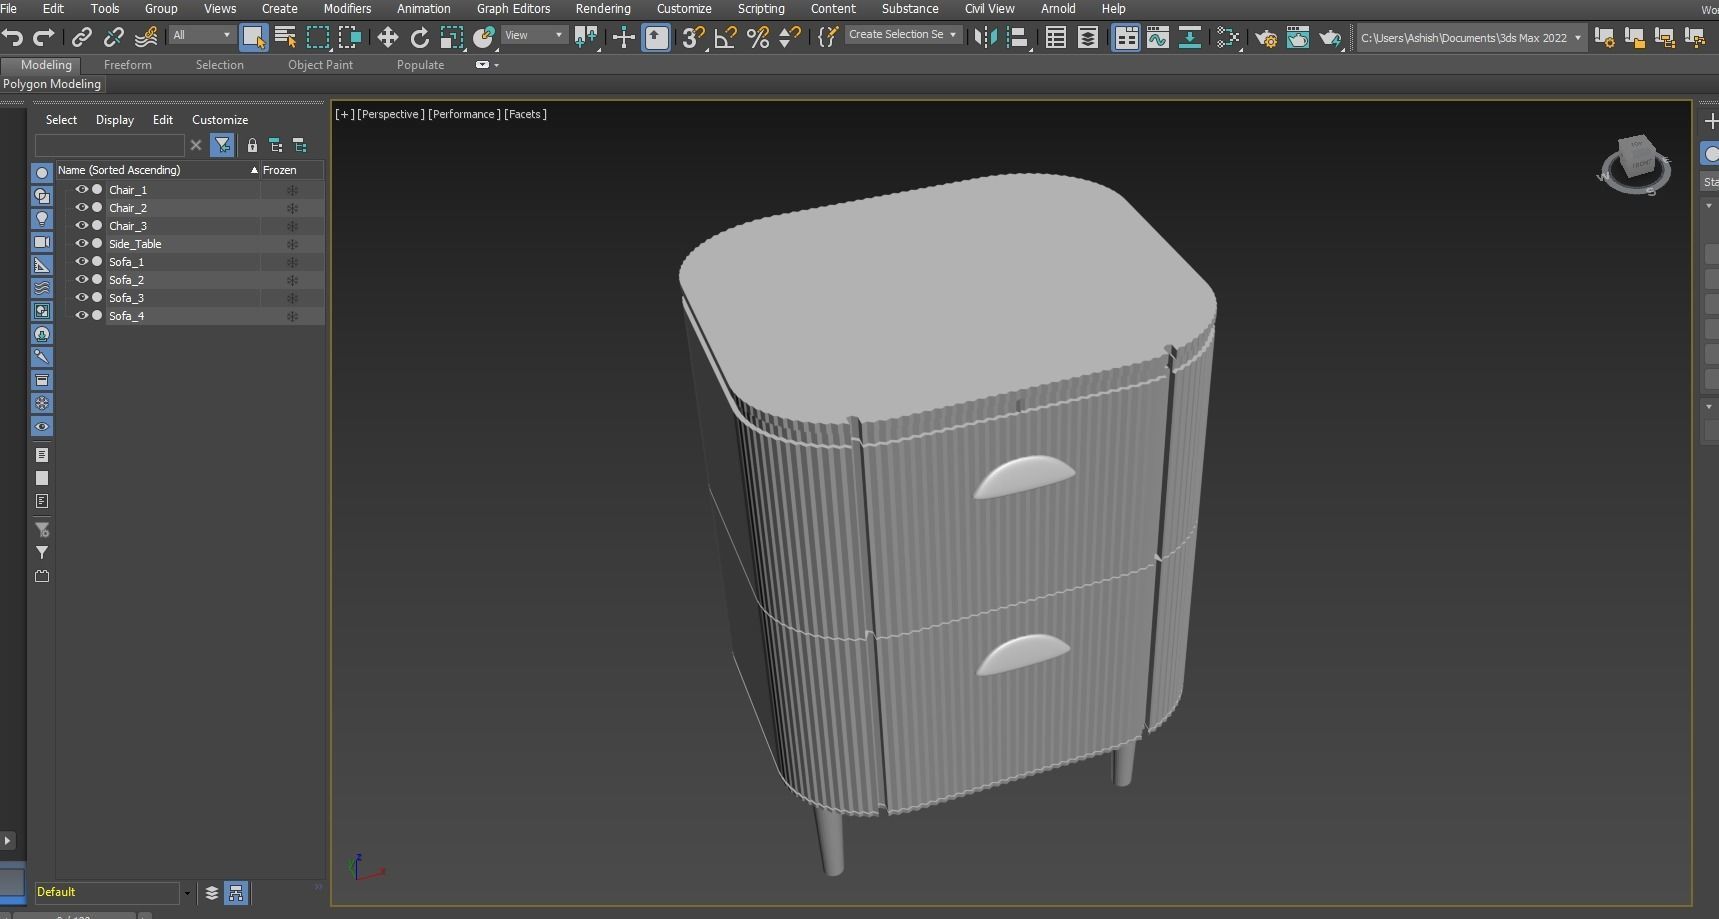
Task: Switch to the Object Paint ribbon tab
Action: click(320, 65)
